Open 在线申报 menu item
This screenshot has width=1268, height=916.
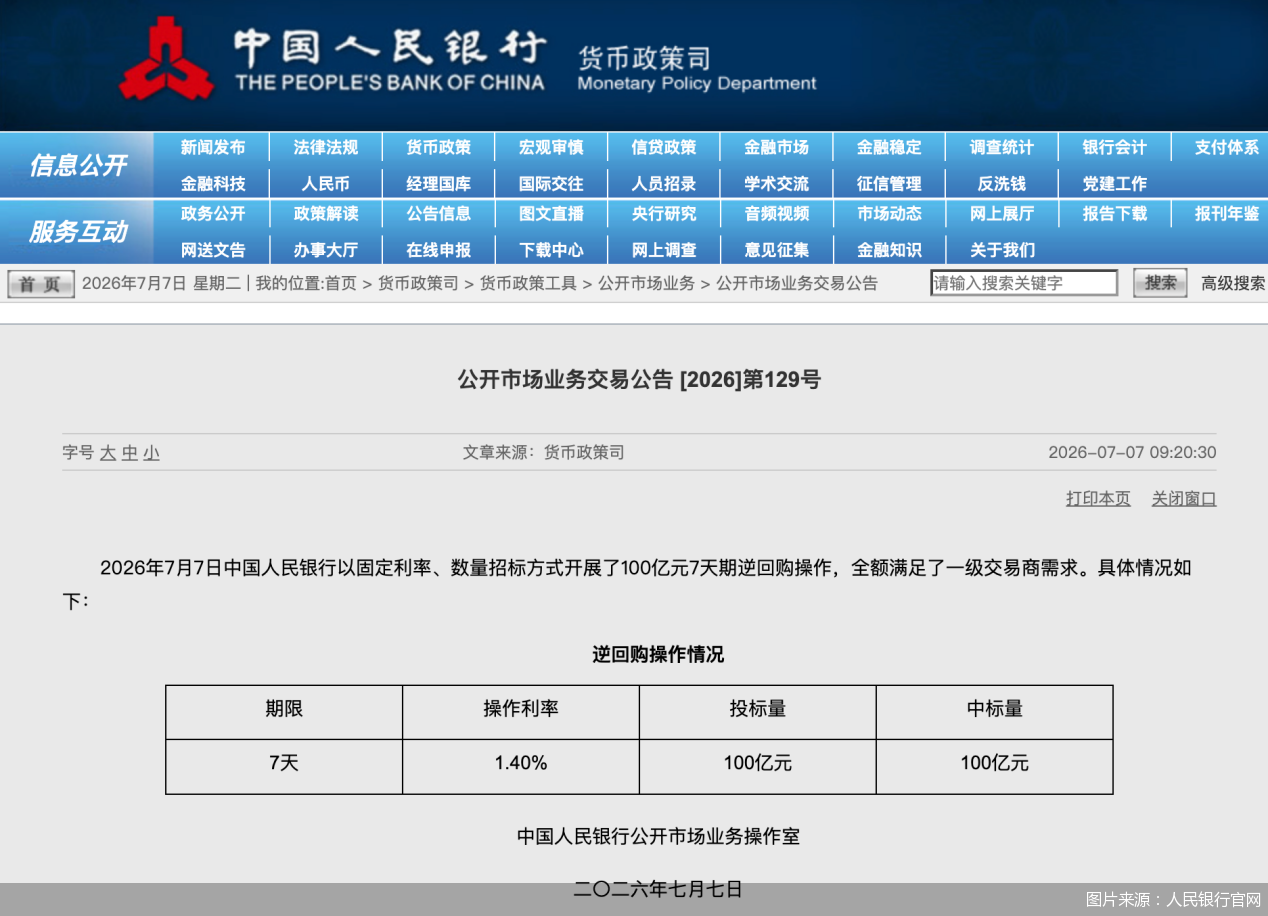(438, 250)
